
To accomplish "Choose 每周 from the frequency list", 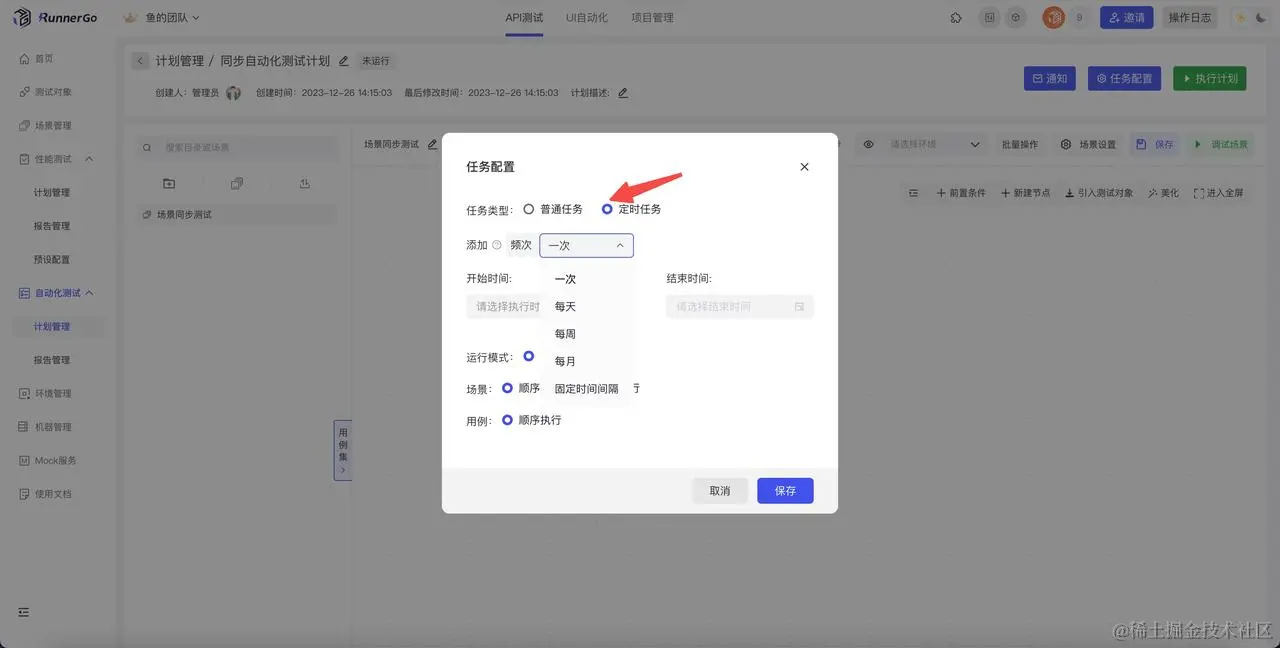I will 587,334.
